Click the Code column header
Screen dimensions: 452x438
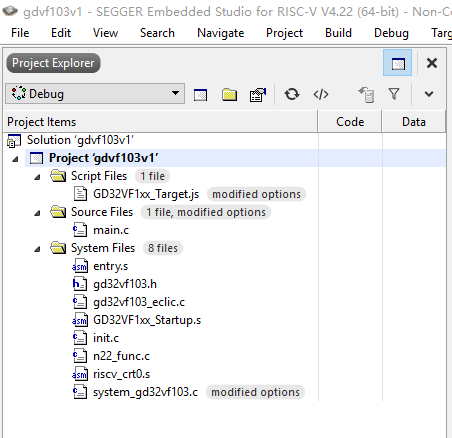click(350, 122)
